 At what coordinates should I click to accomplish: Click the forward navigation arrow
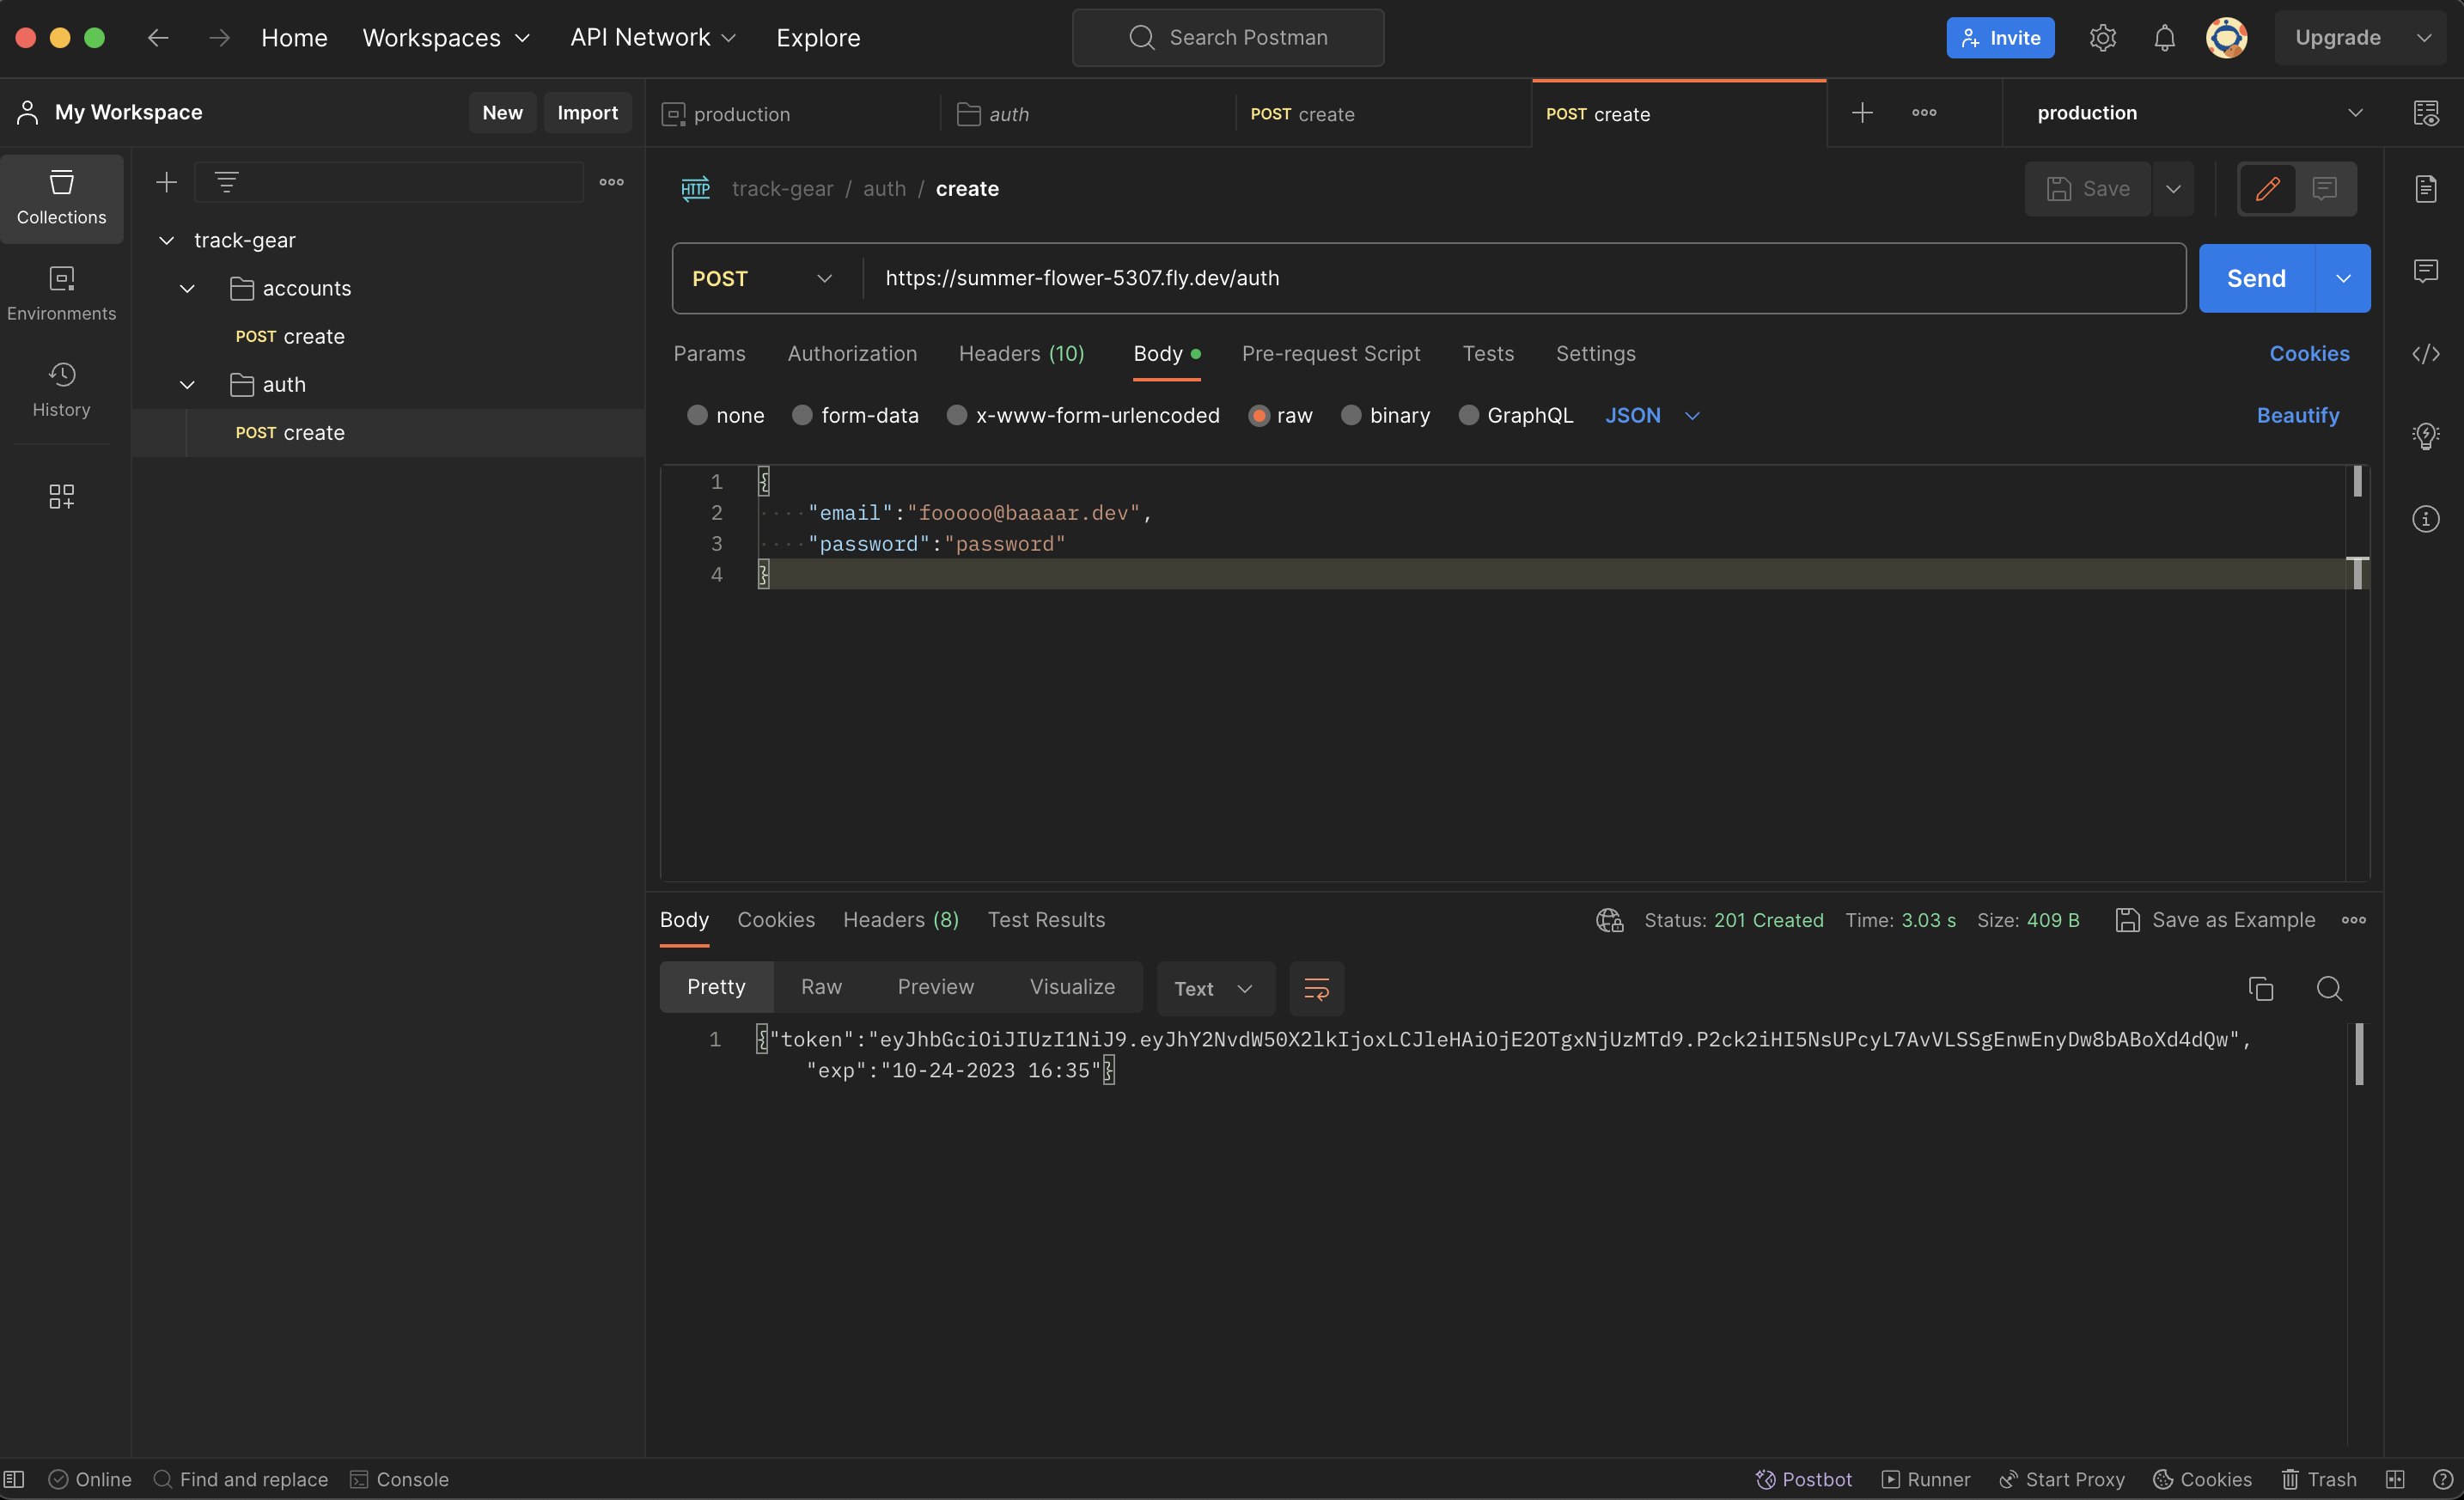pyautogui.click(x=219, y=38)
